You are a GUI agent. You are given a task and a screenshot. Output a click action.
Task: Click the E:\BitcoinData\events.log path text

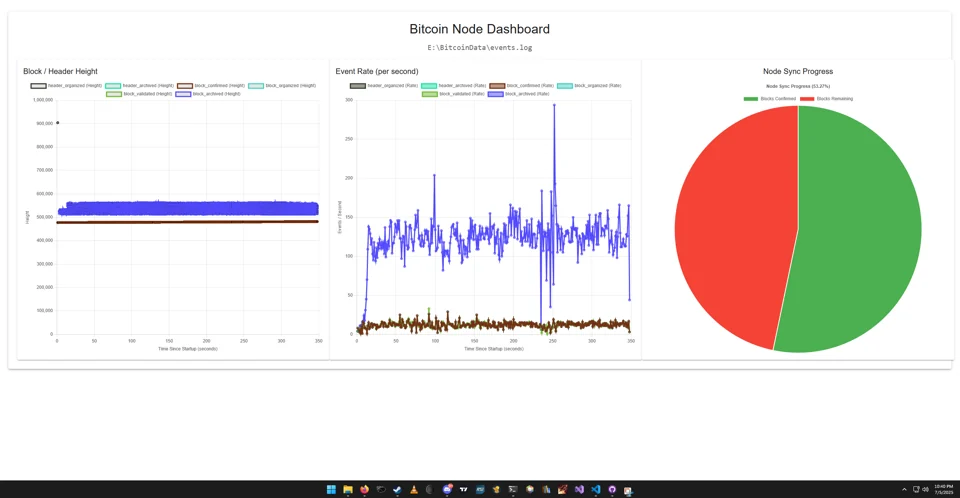479,47
